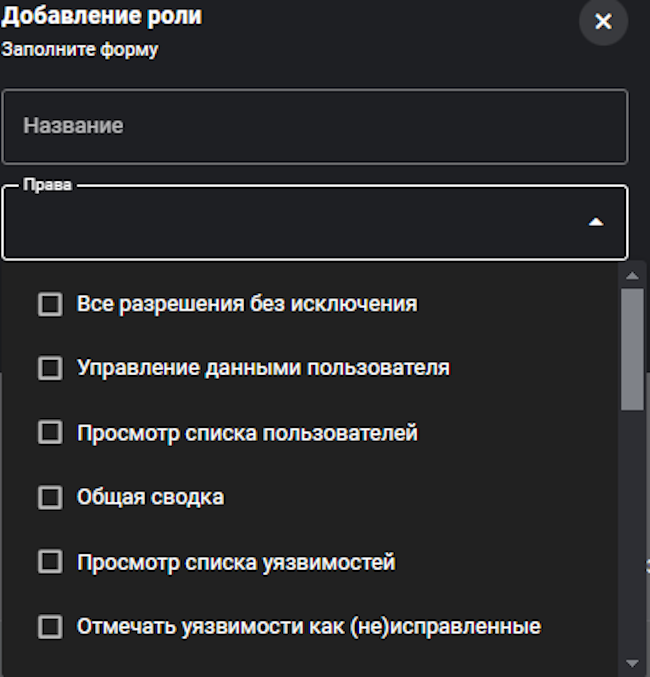Choose the Управление данными пользователя option text

click(263, 368)
